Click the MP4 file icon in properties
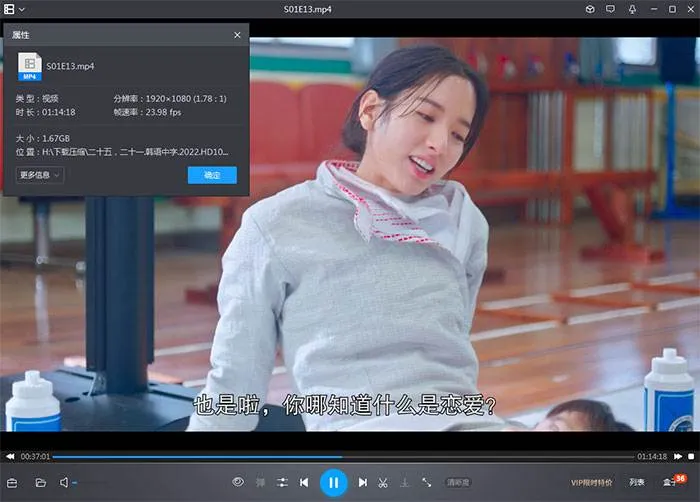 click(x=29, y=67)
